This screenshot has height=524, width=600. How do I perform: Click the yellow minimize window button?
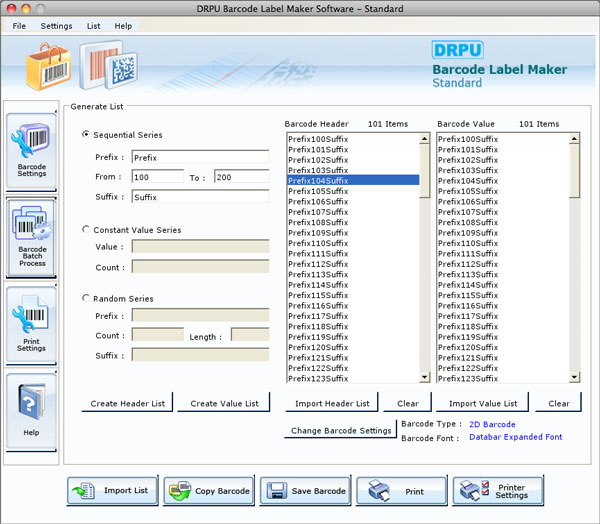(26, 8)
